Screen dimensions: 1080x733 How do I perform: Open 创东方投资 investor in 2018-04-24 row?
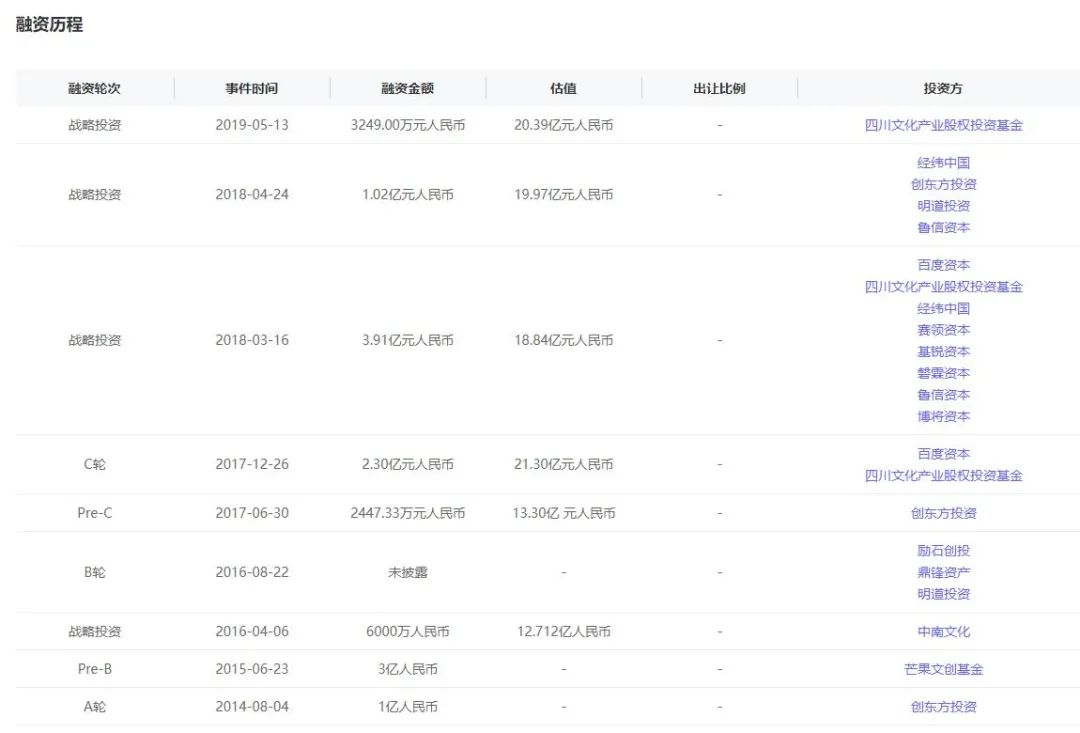[943, 184]
